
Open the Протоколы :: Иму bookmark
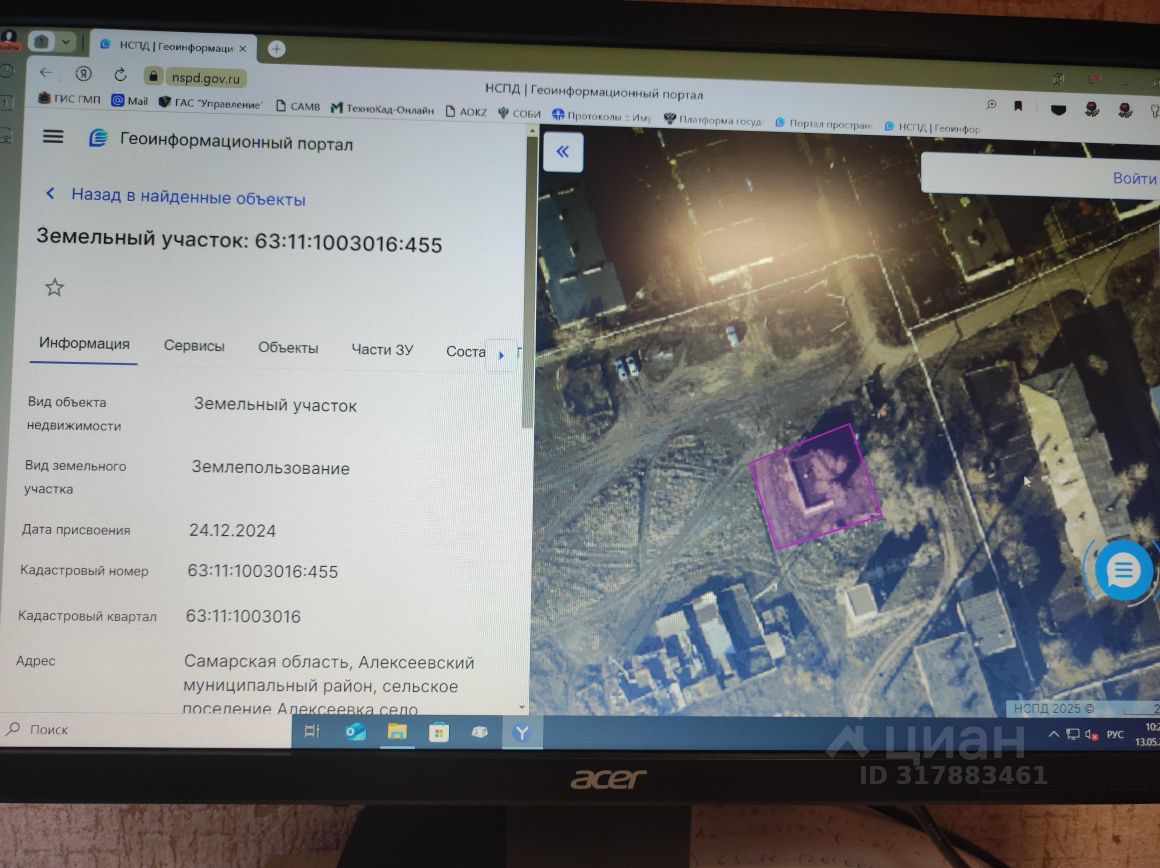point(601,116)
